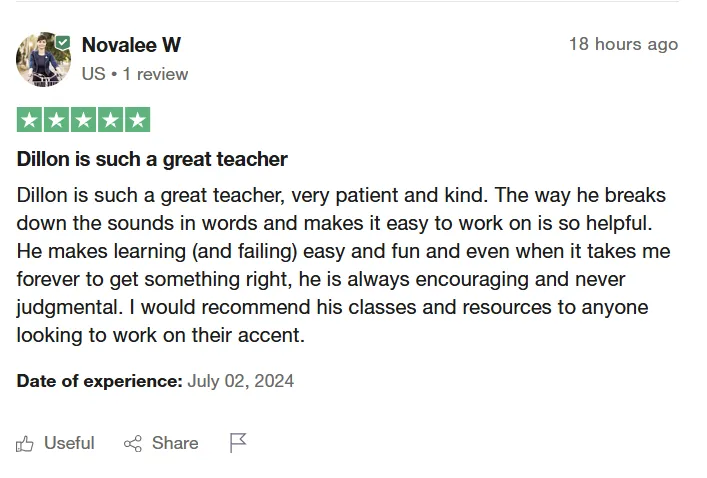
Task: Select the first green star
Action: [29, 120]
